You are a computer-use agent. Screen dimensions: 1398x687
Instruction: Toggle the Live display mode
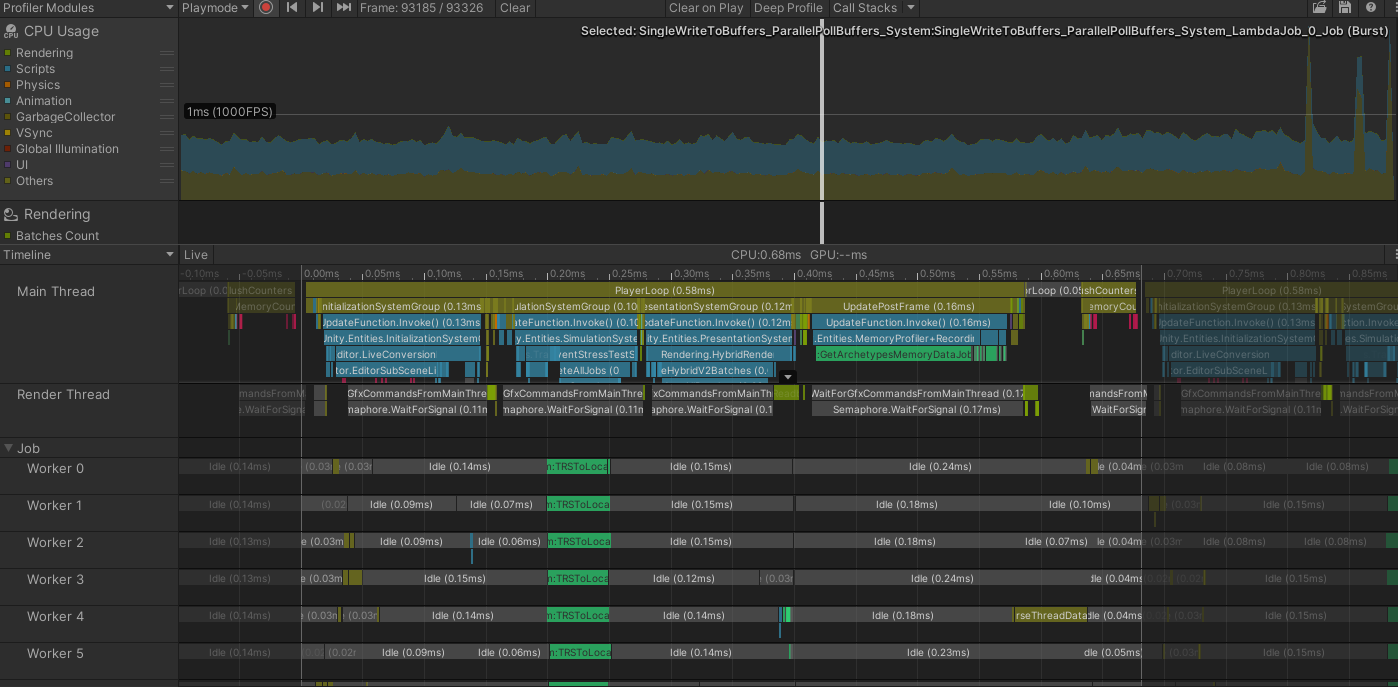click(x=195, y=254)
